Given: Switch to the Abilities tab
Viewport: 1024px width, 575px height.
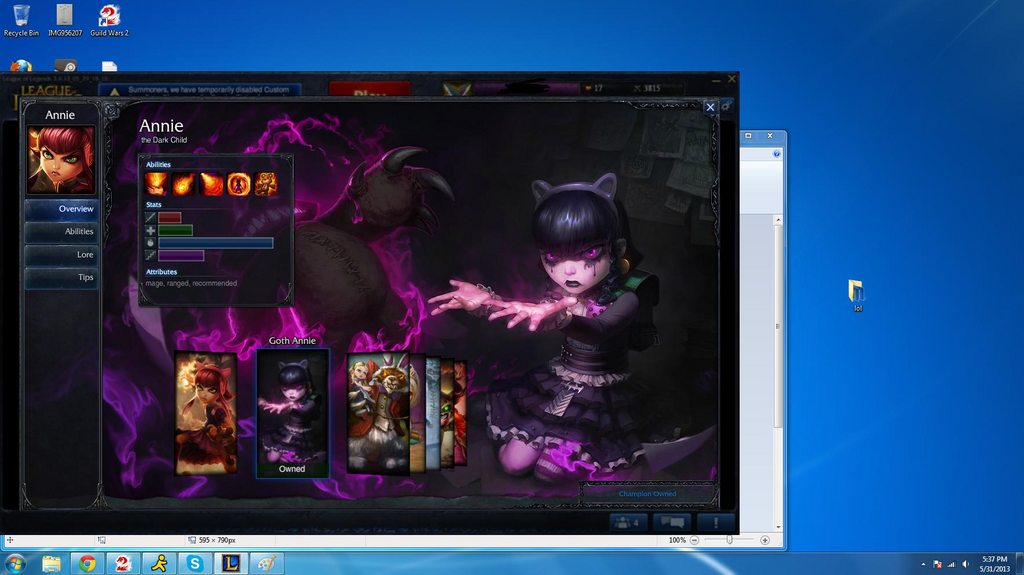Looking at the screenshot, I should pos(61,231).
